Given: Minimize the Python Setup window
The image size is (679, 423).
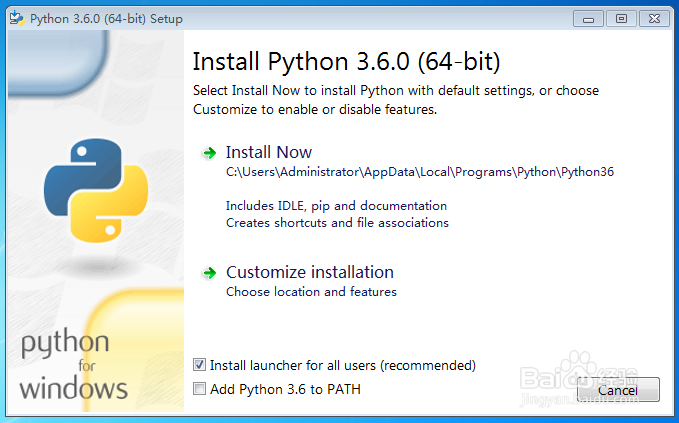Looking at the screenshot, I should click(x=591, y=18).
